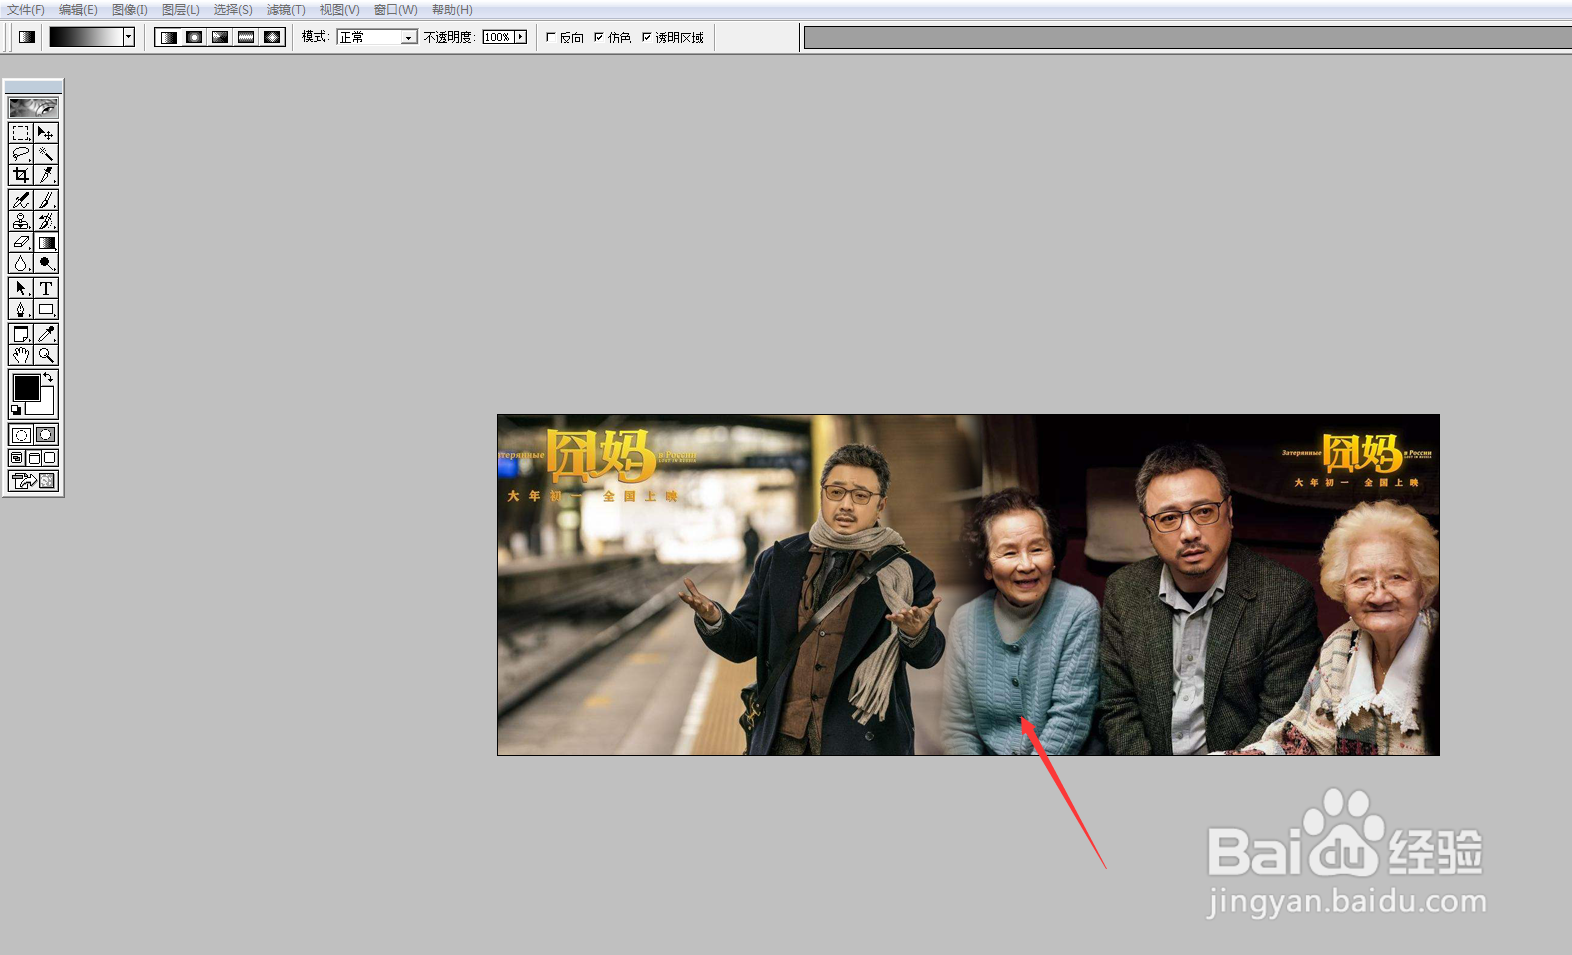Image resolution: width=1572 pixels, height=955 pixels.
Task: Select the History Brush tool
Action: pos(46,221)
